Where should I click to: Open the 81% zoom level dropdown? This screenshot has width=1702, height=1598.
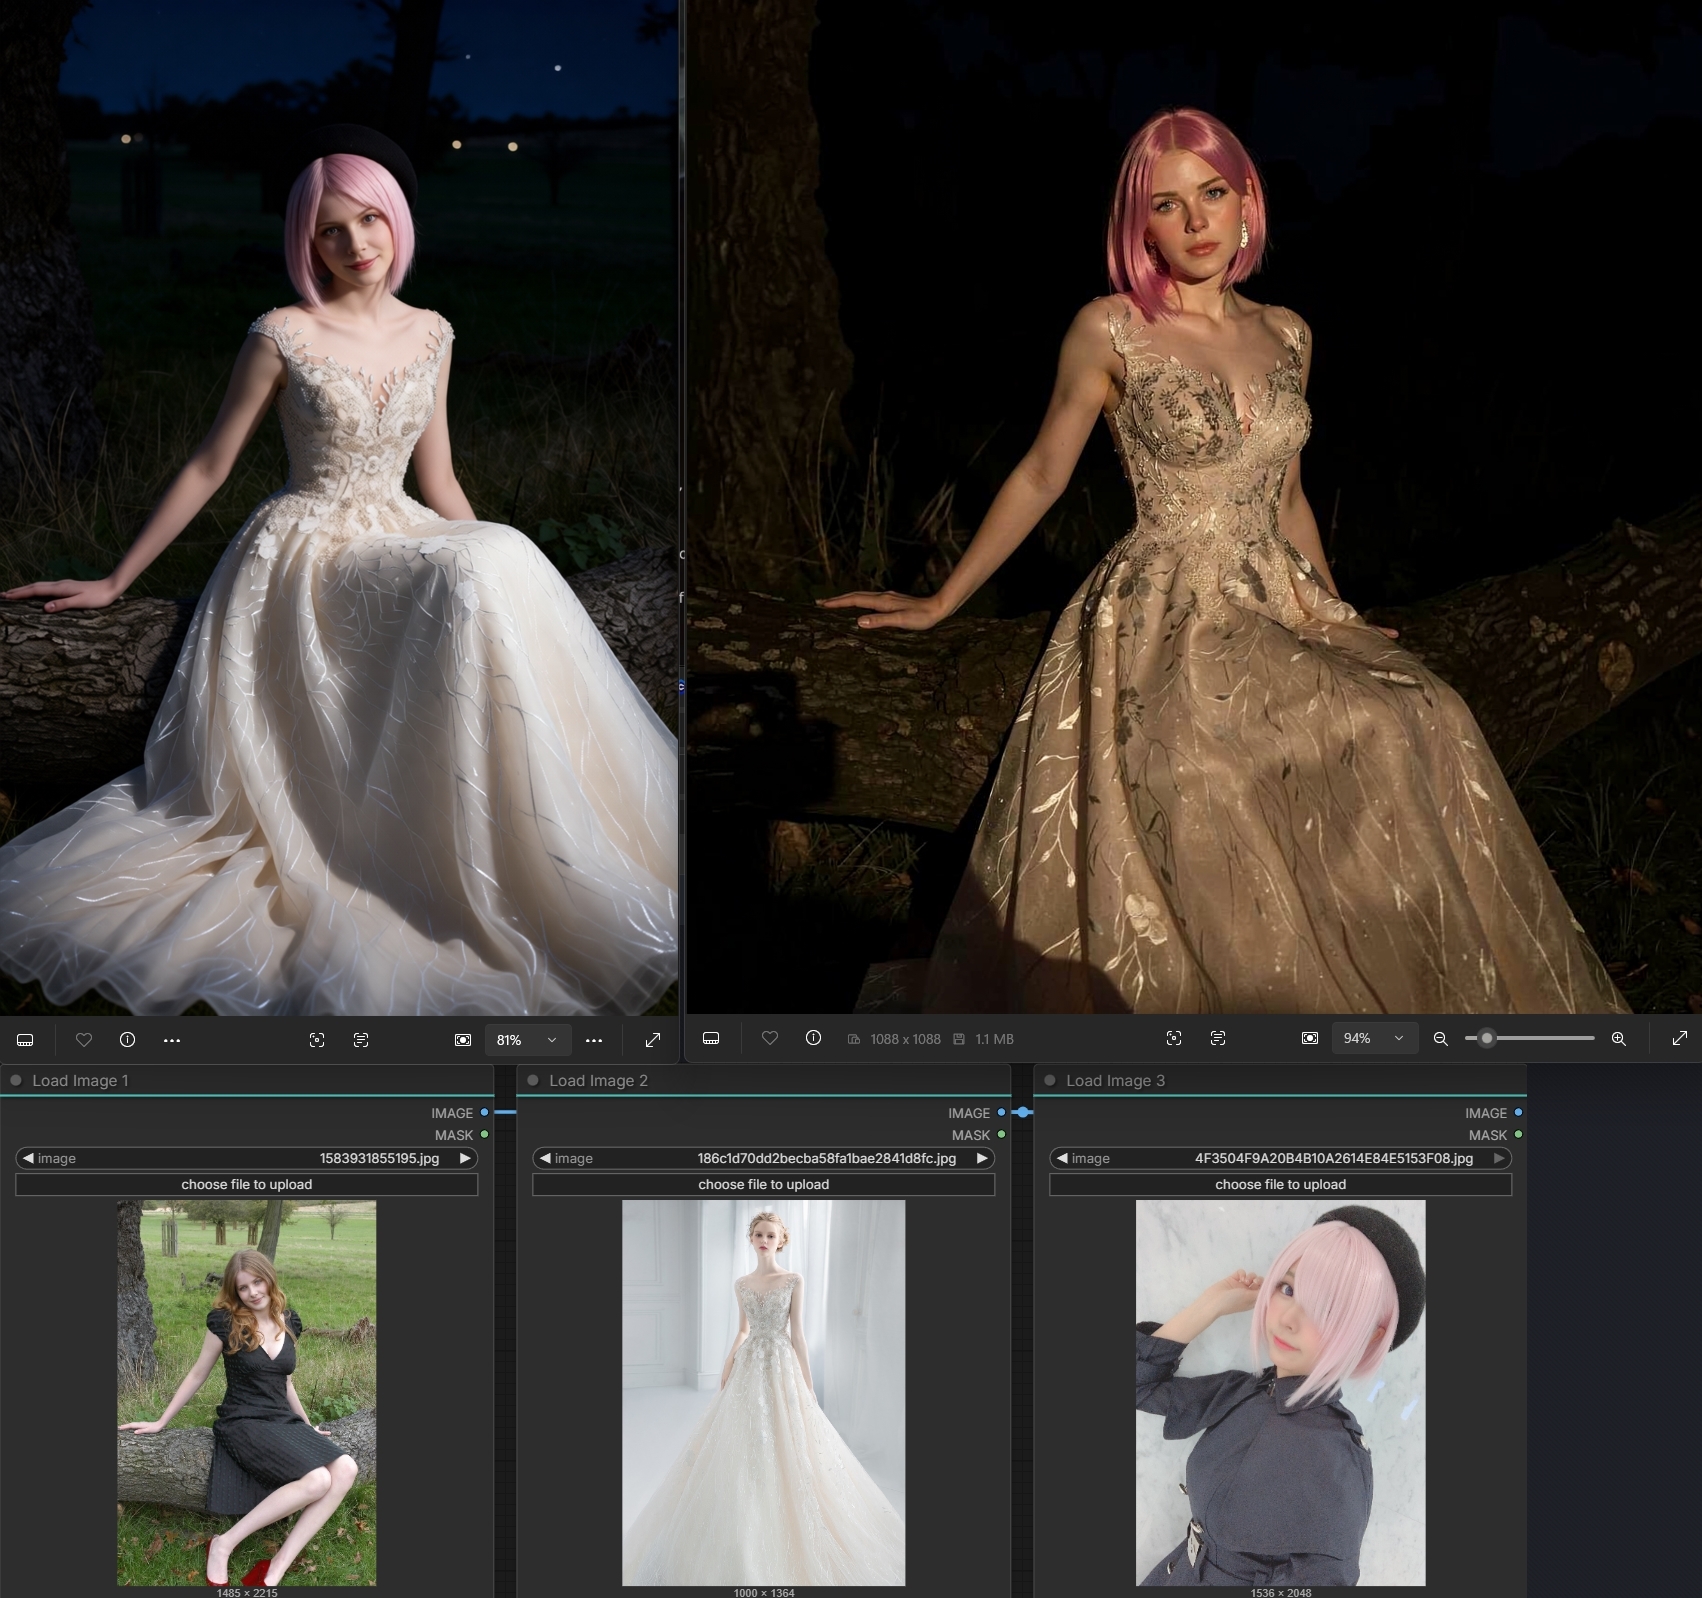pyautogui.click(x=527, y=1040)
